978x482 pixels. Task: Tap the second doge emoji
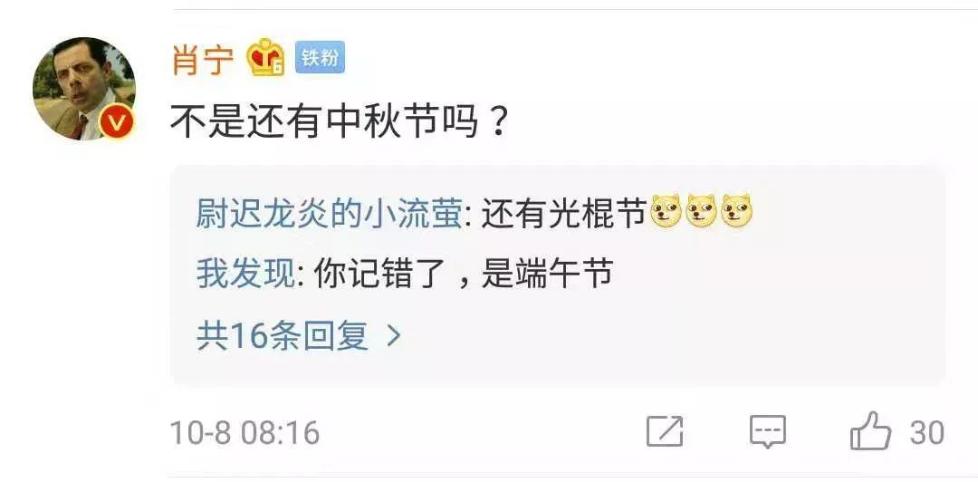pyautogui.click(x=701, y=211)
